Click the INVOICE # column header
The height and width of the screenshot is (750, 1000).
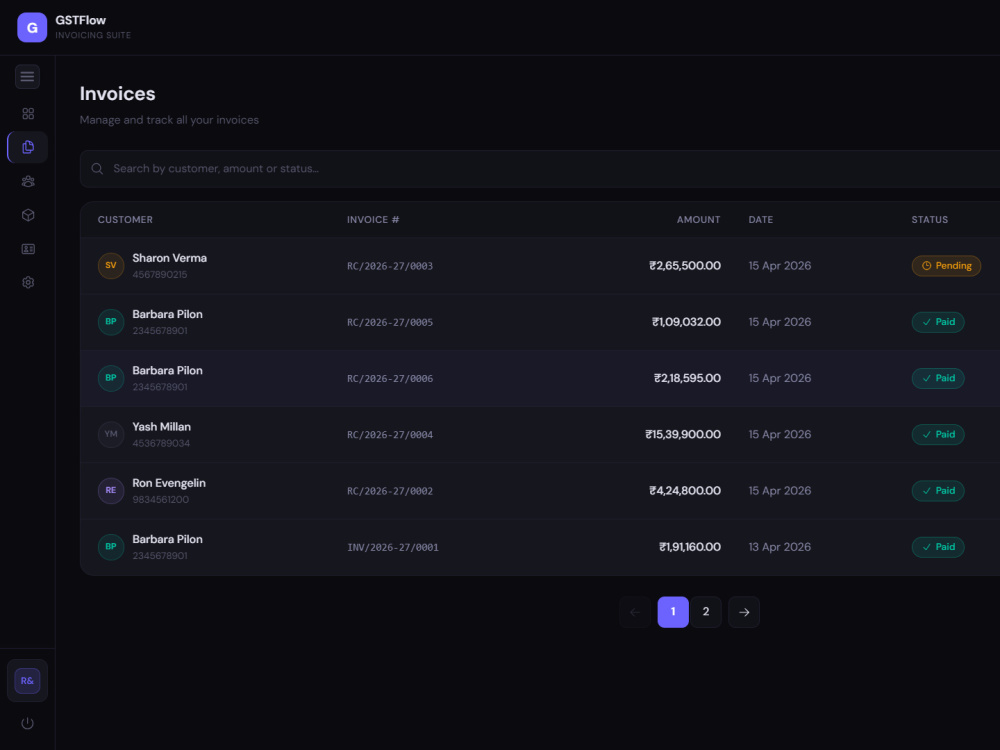click(373, 220)
